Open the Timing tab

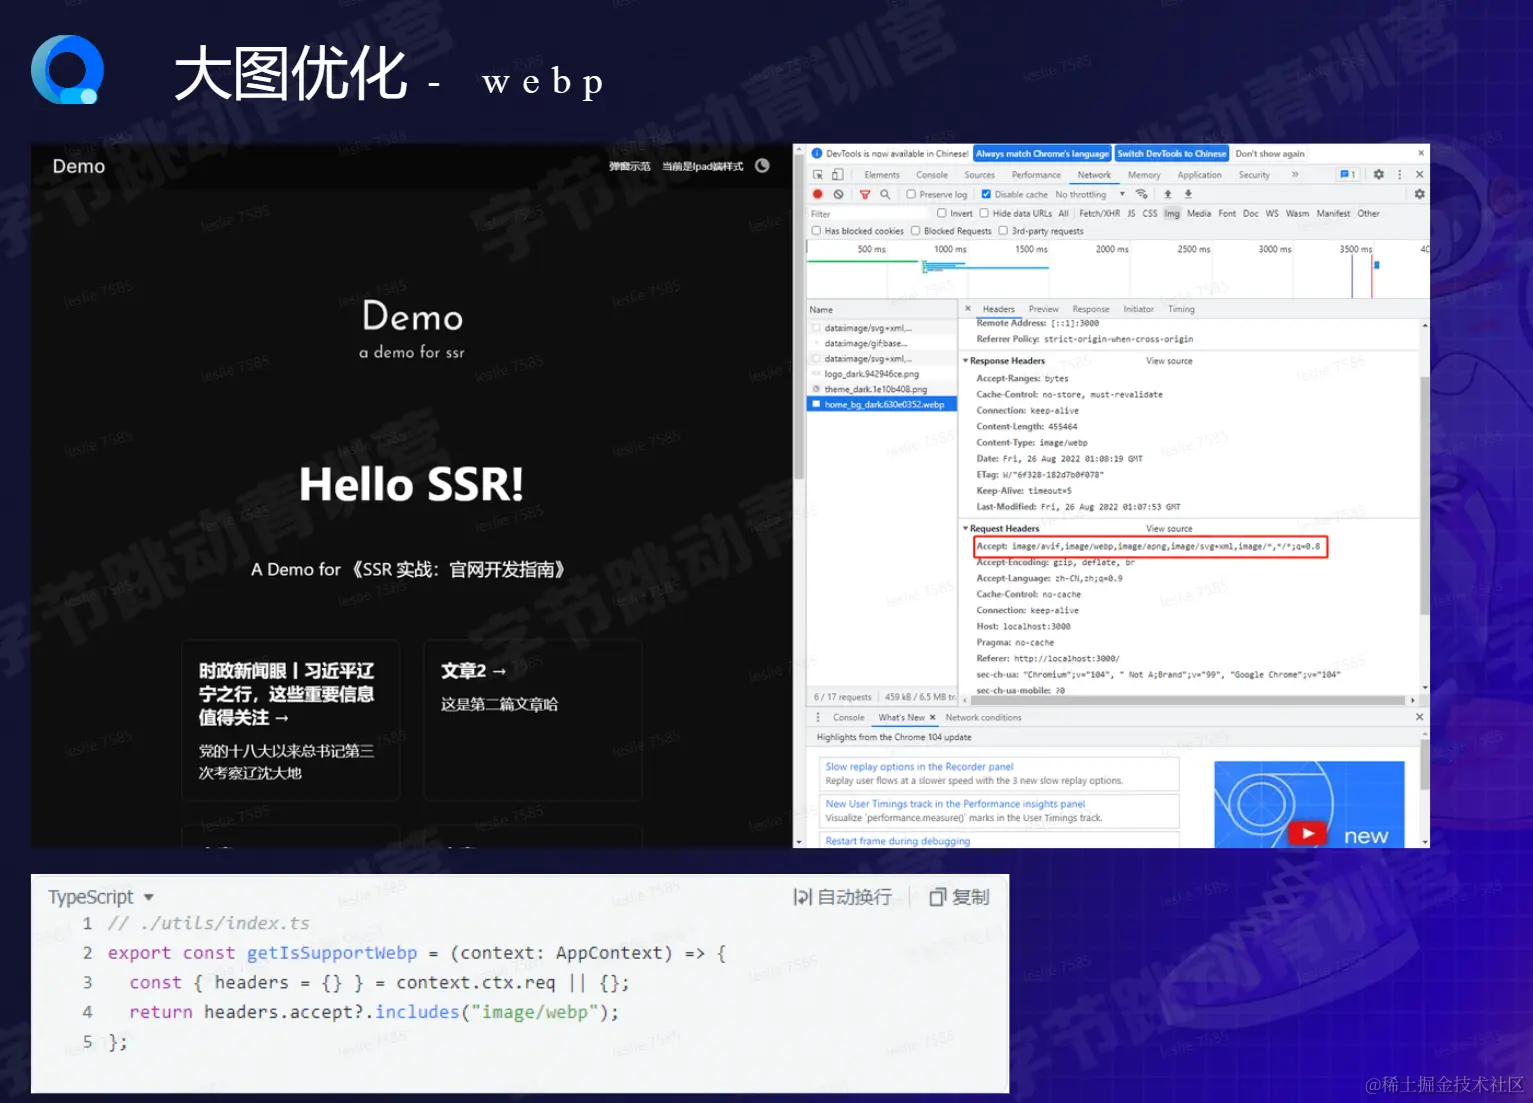tap(1181, 309)
